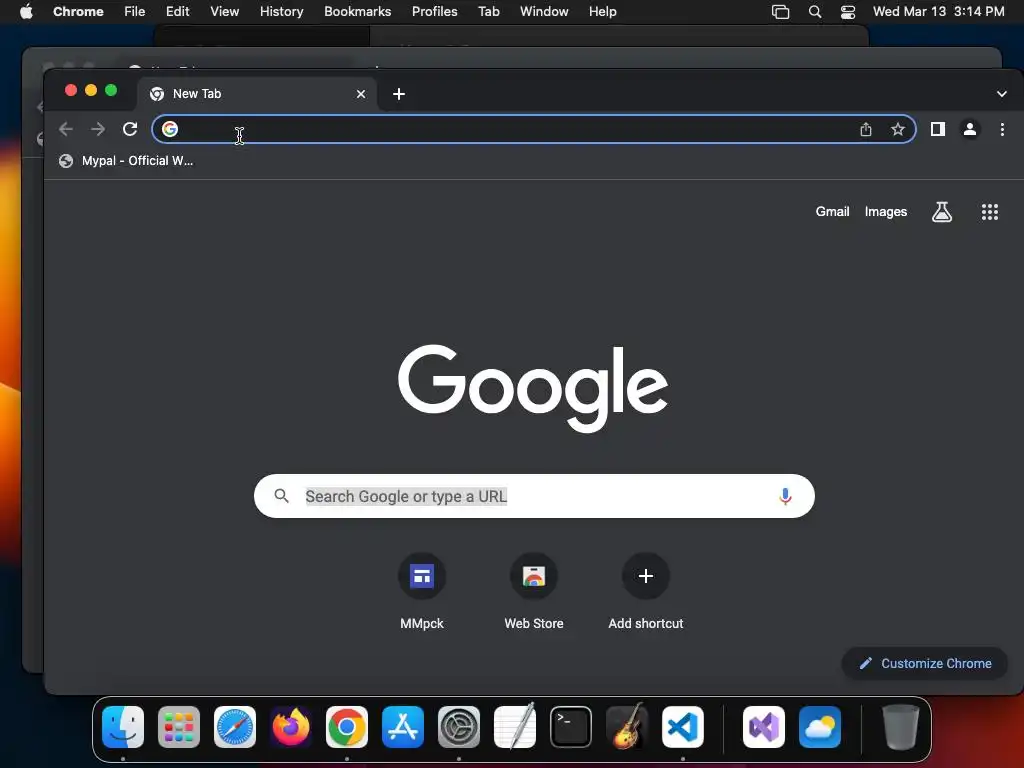Viewport: 1024px width, 768px height.
Task: Open the Apple menu
Action: click(x=26, y=11)
